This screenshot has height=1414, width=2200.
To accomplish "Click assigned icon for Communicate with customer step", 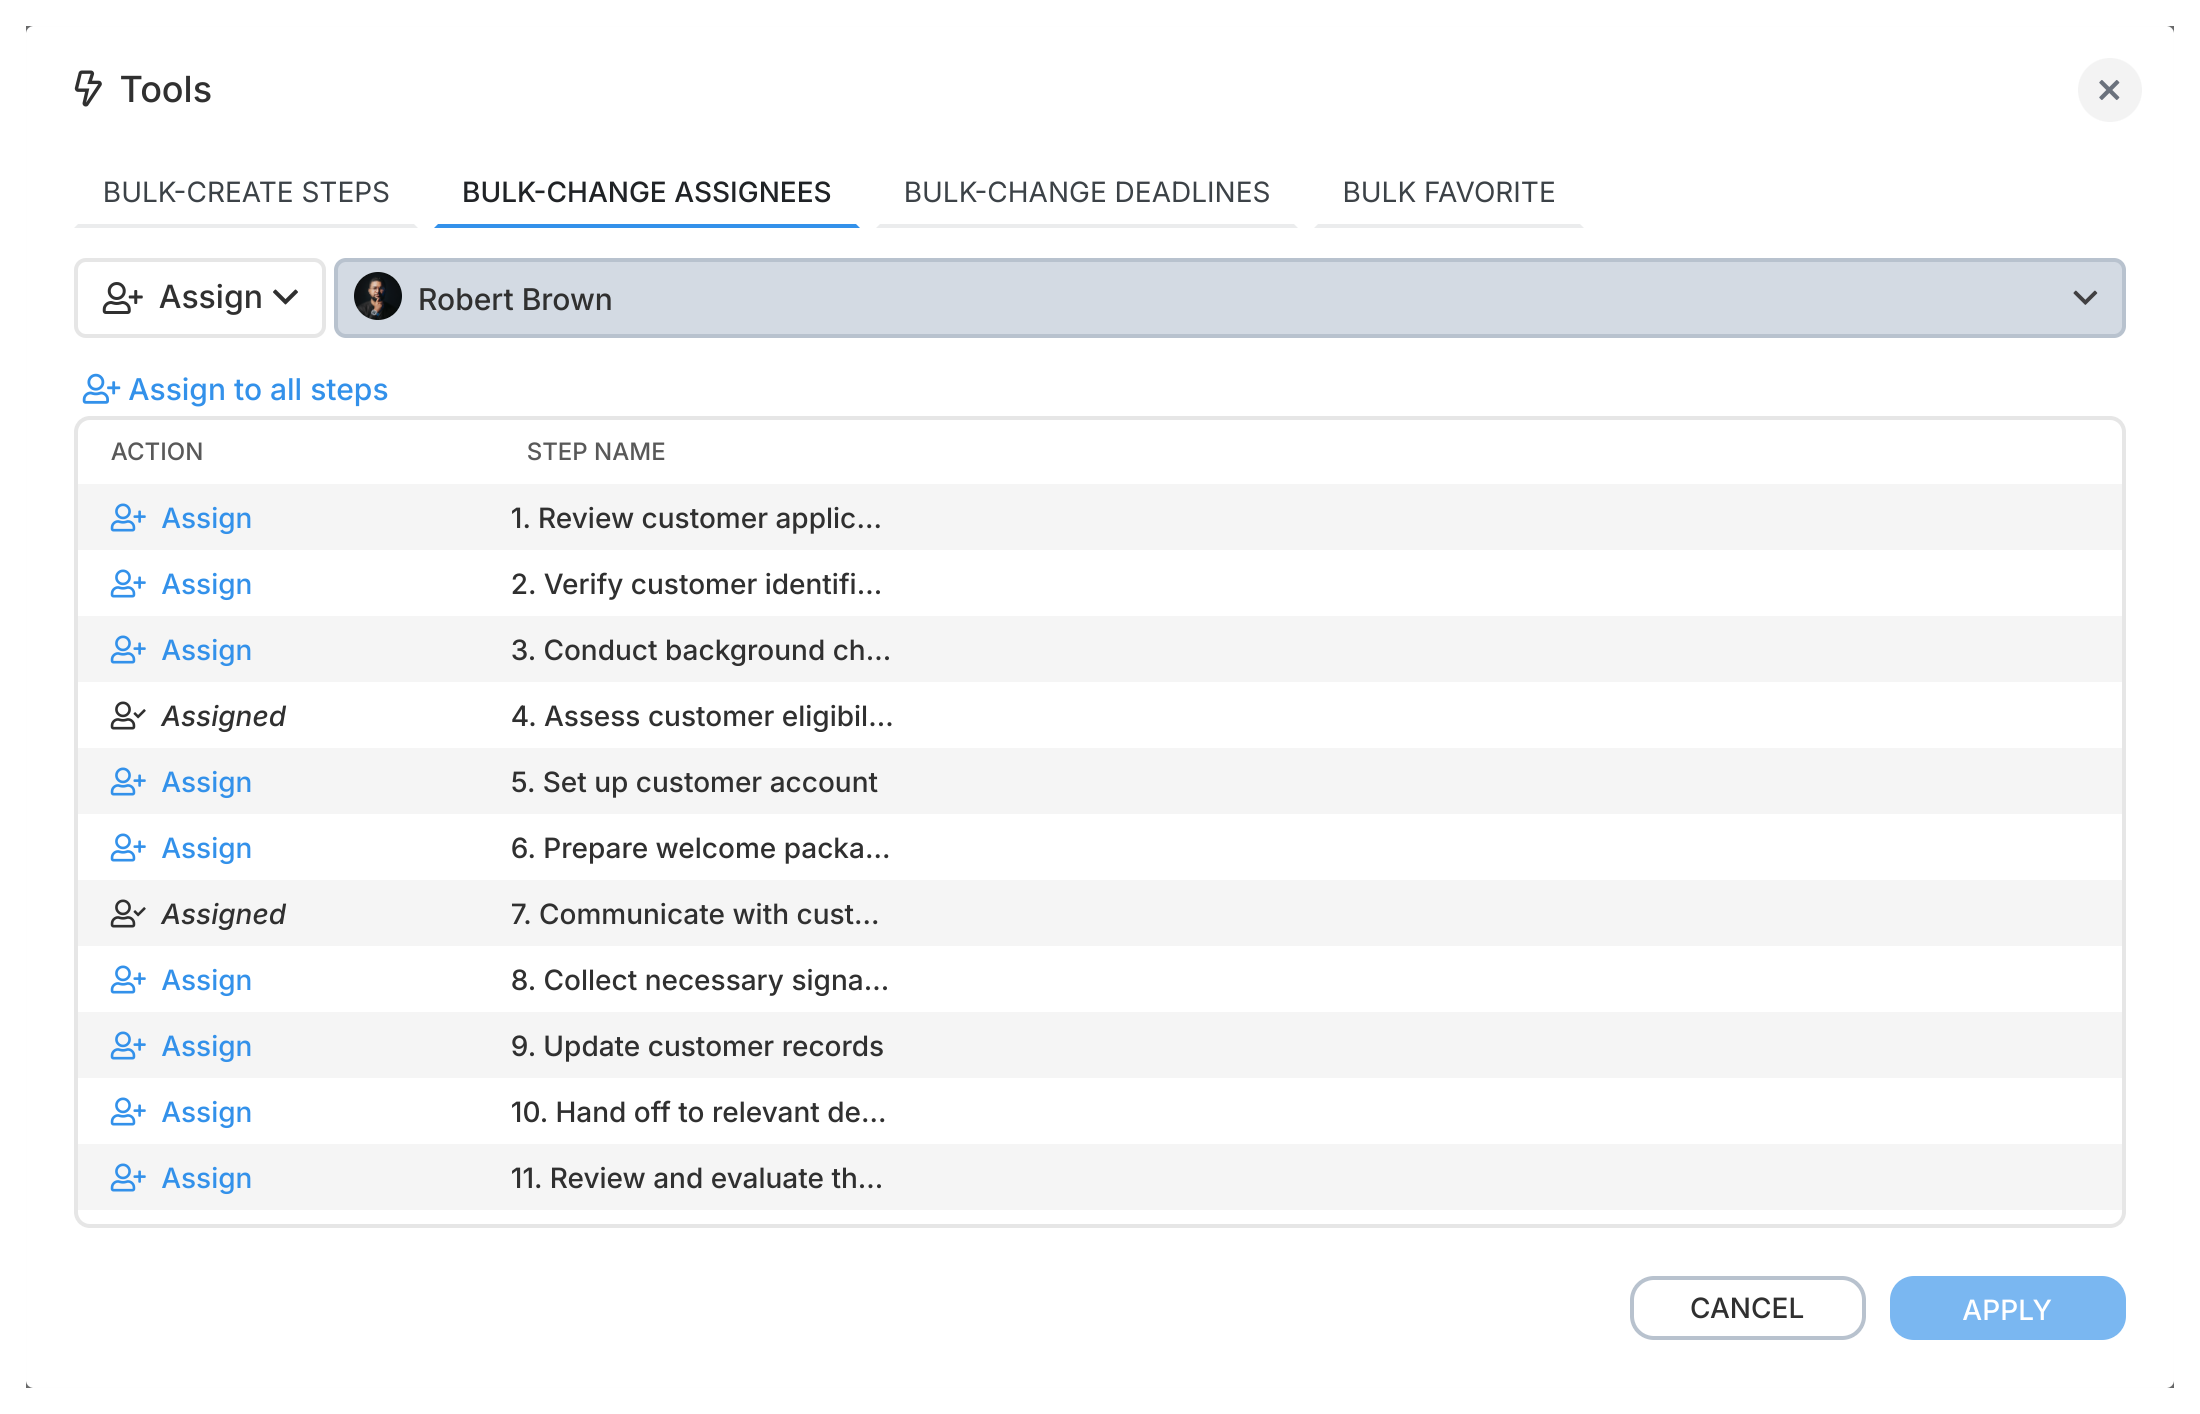I will click(127, 914).
